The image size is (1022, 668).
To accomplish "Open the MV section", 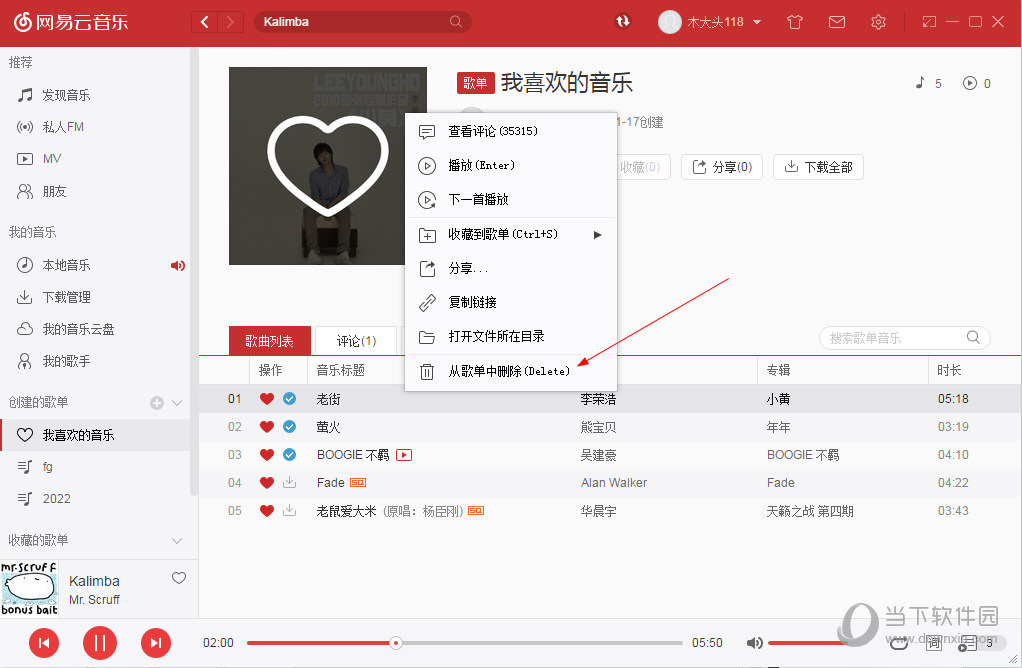I will pyautogui.click(x=55, y=158).
